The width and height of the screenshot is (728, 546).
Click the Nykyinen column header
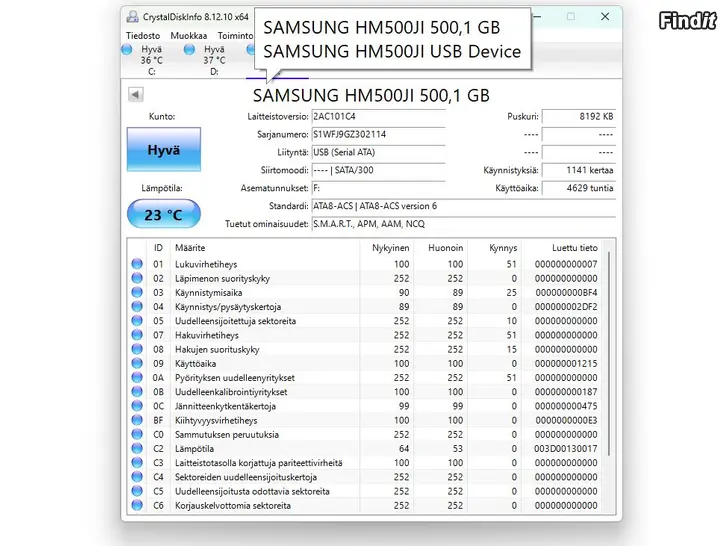coord(386,248)
